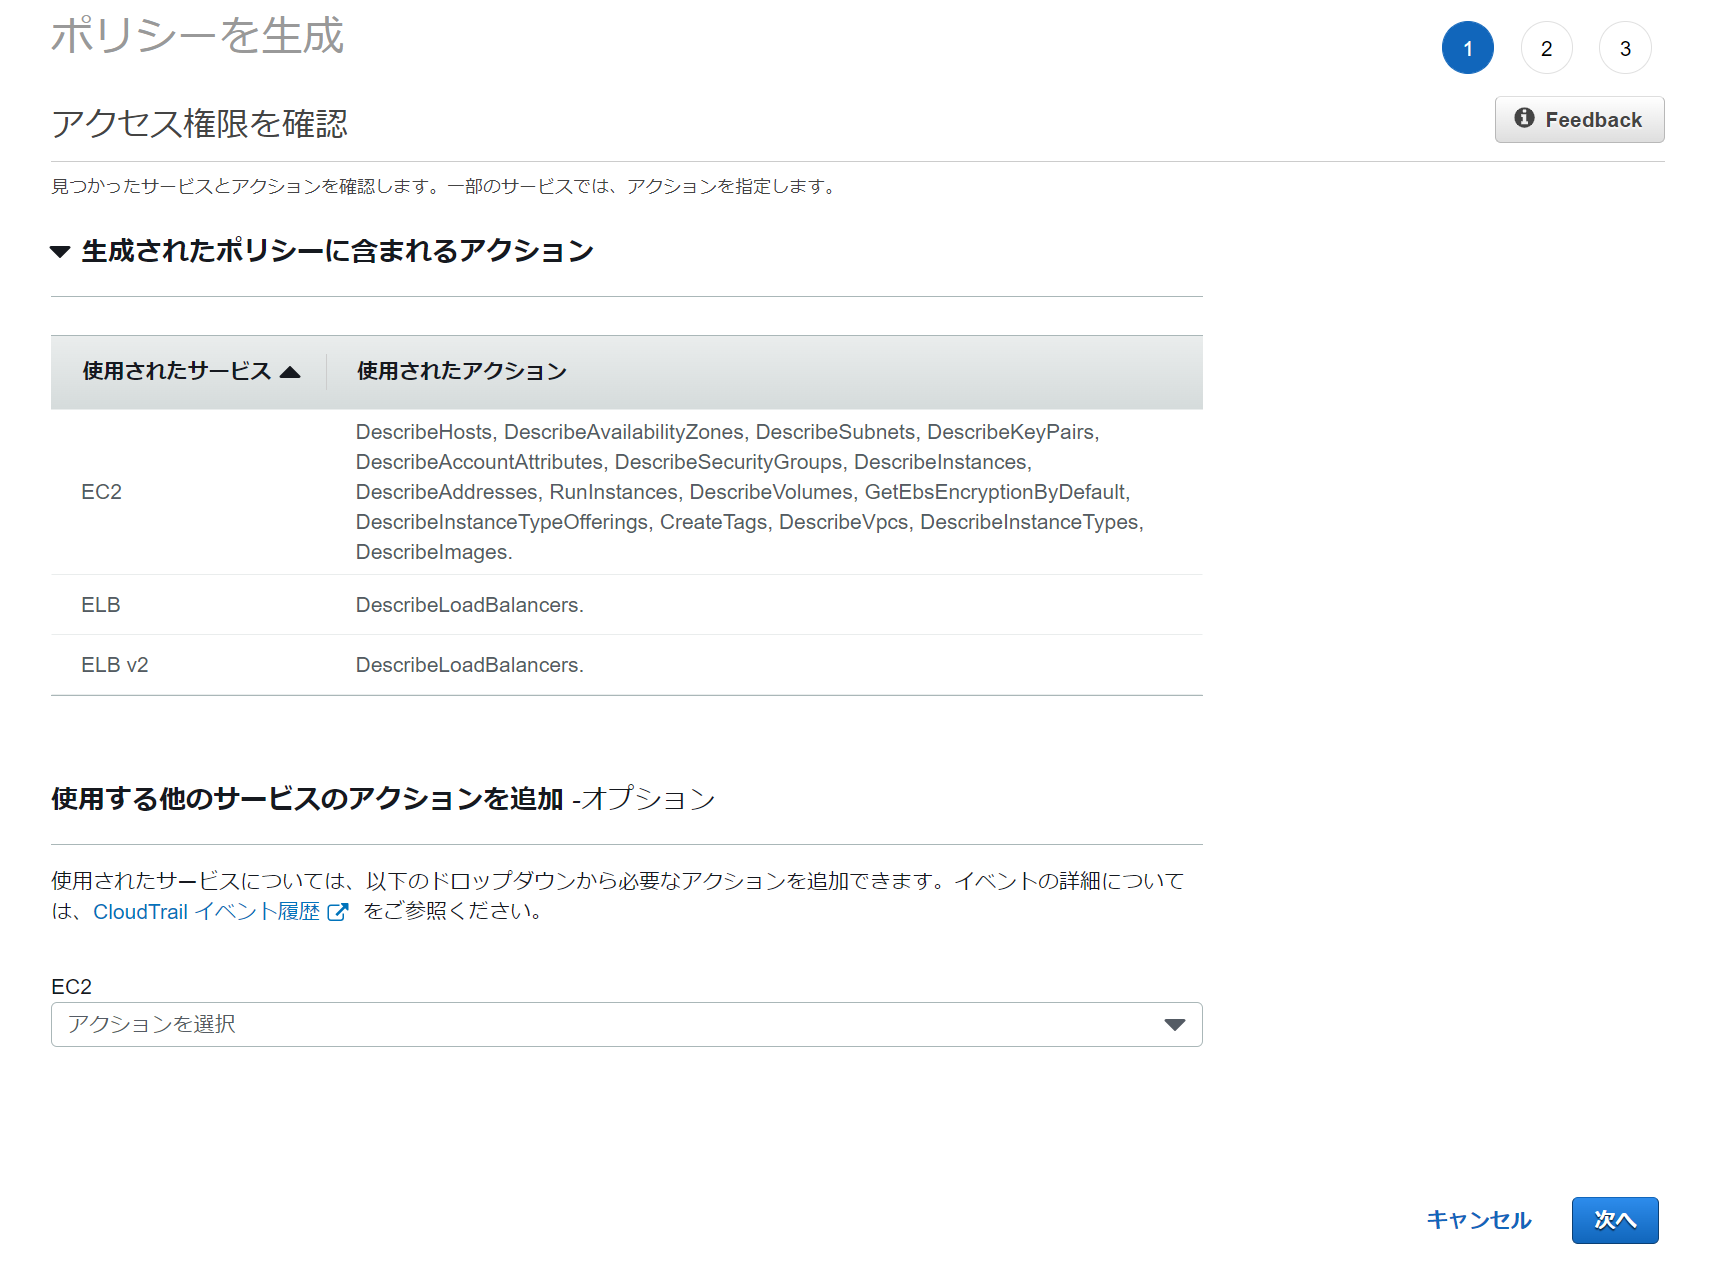Click the external link icon beside CloudTrail
Screen dimensions: 1715x1272
pyautogui.click(x=338, y=912)
